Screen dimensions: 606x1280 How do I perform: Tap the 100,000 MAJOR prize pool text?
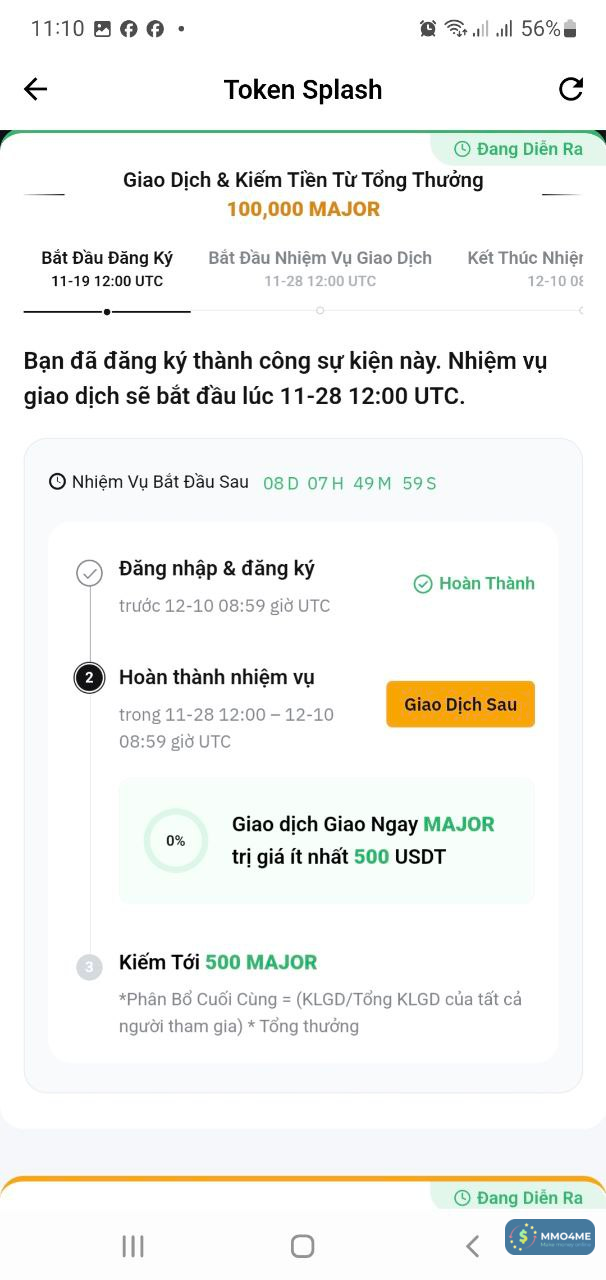pos(303,209)
